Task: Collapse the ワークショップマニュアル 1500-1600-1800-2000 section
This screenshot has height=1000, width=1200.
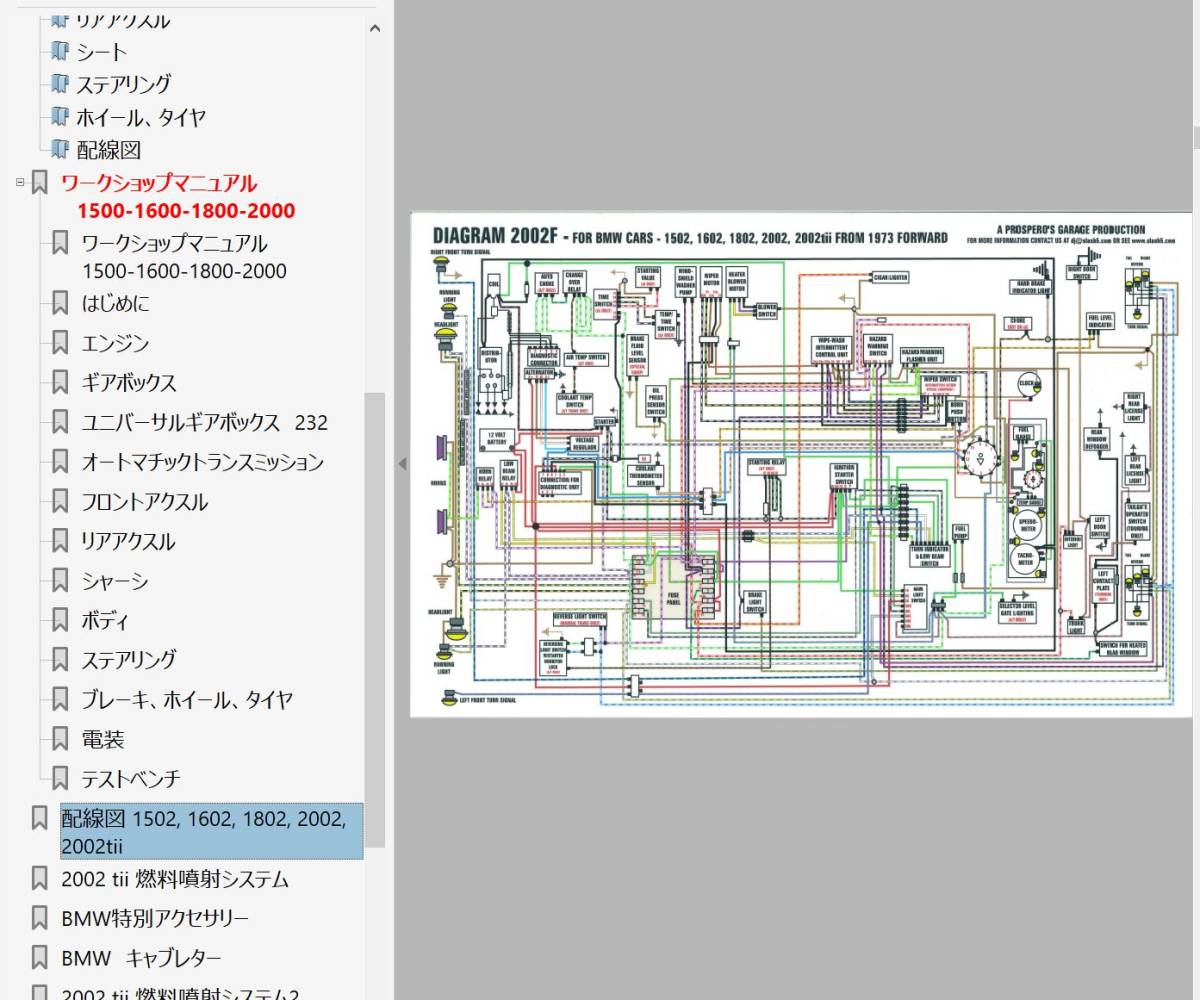Action: (x=19, y=183)
